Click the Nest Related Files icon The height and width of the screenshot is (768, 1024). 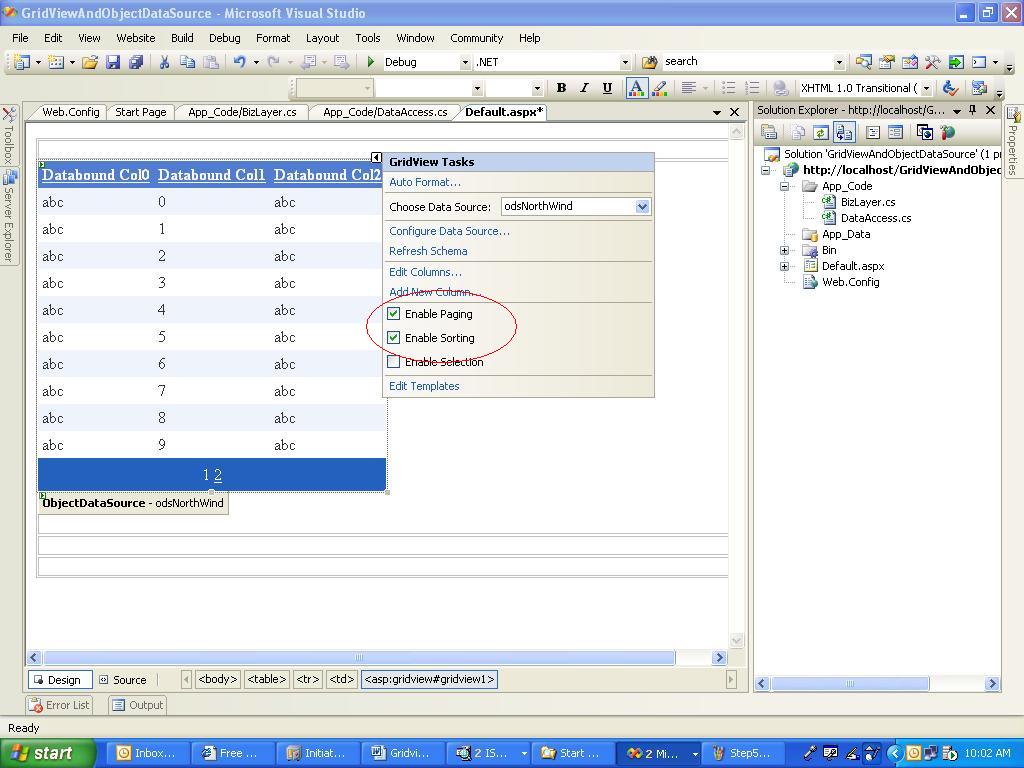point(844,133)
